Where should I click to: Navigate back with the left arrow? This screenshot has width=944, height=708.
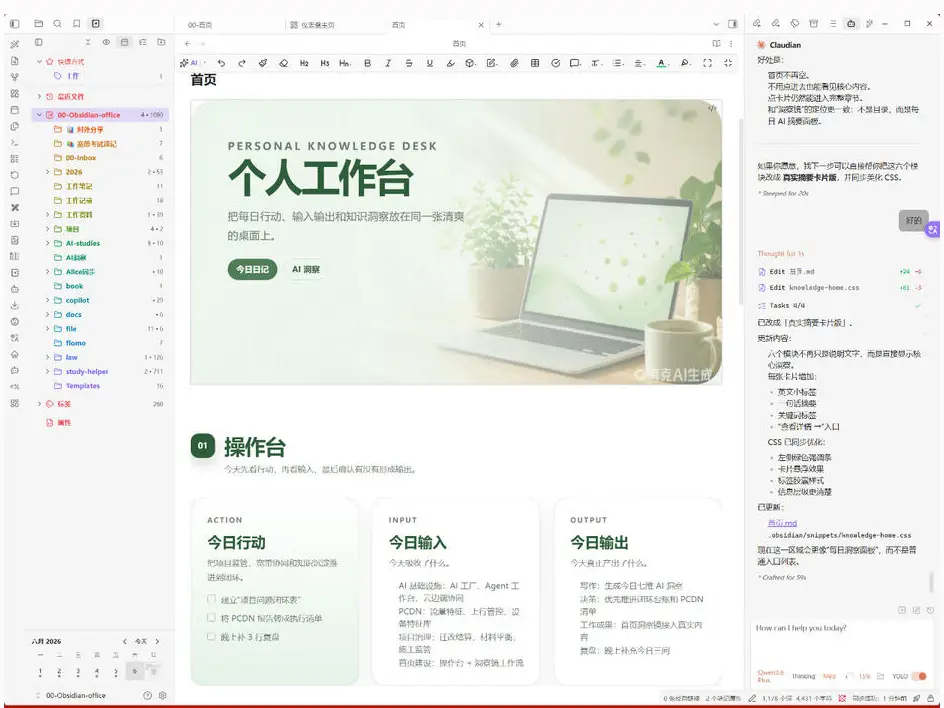[188, 43]
